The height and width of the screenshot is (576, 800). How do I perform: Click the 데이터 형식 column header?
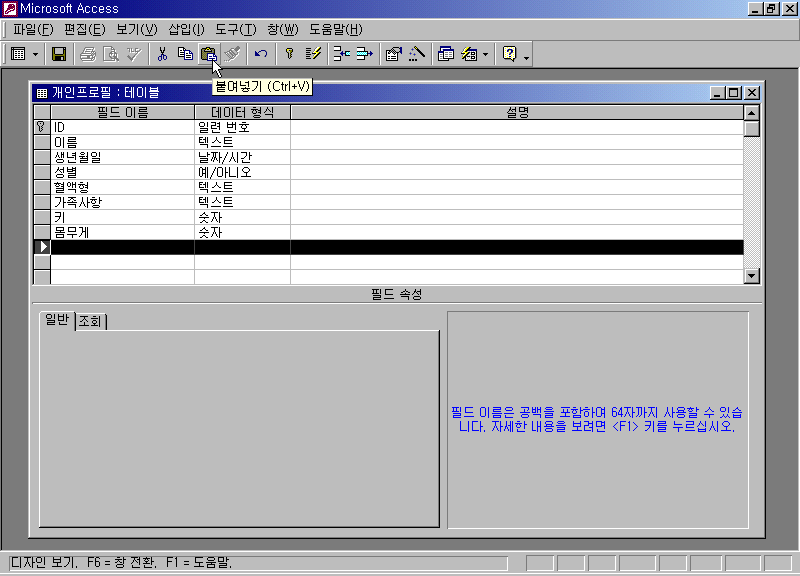[242, 112]
